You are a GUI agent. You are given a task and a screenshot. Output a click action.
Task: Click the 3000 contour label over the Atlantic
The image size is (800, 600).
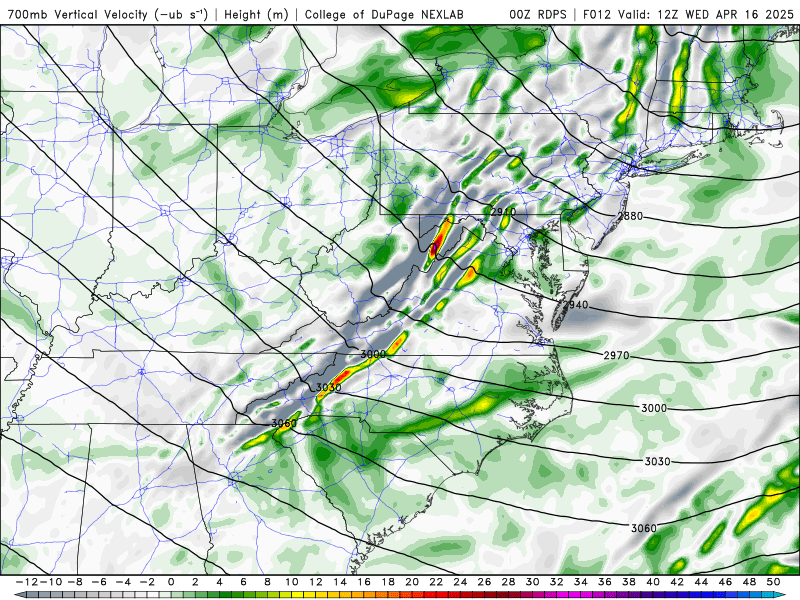tap(654, 408)
